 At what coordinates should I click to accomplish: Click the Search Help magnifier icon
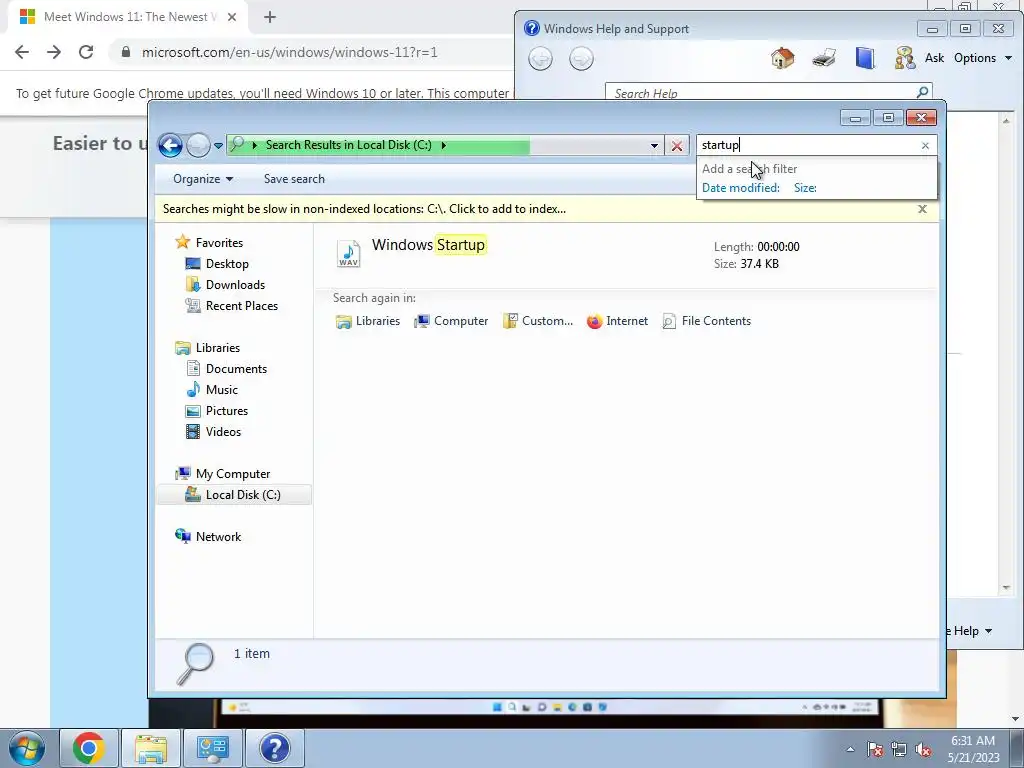(922, 93)
